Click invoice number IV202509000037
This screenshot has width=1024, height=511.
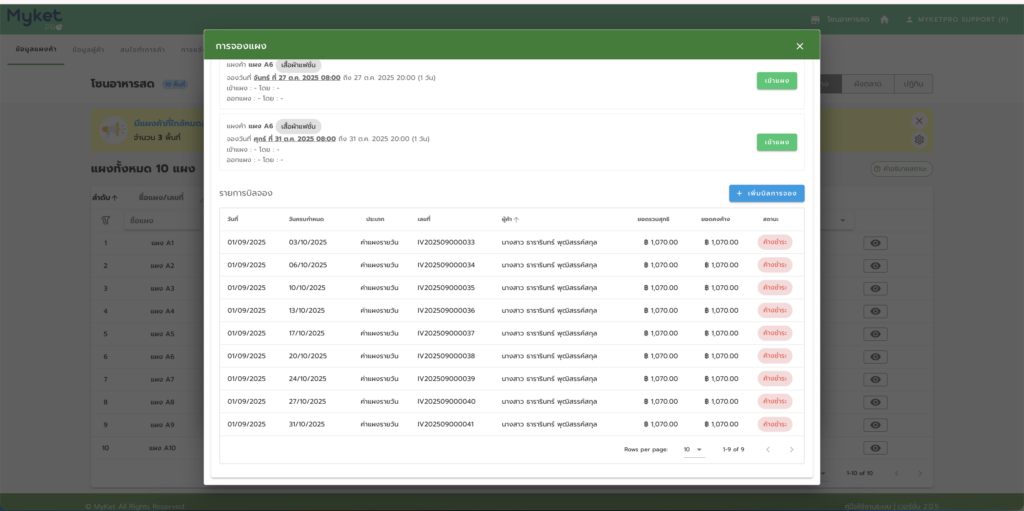[446, 333]
